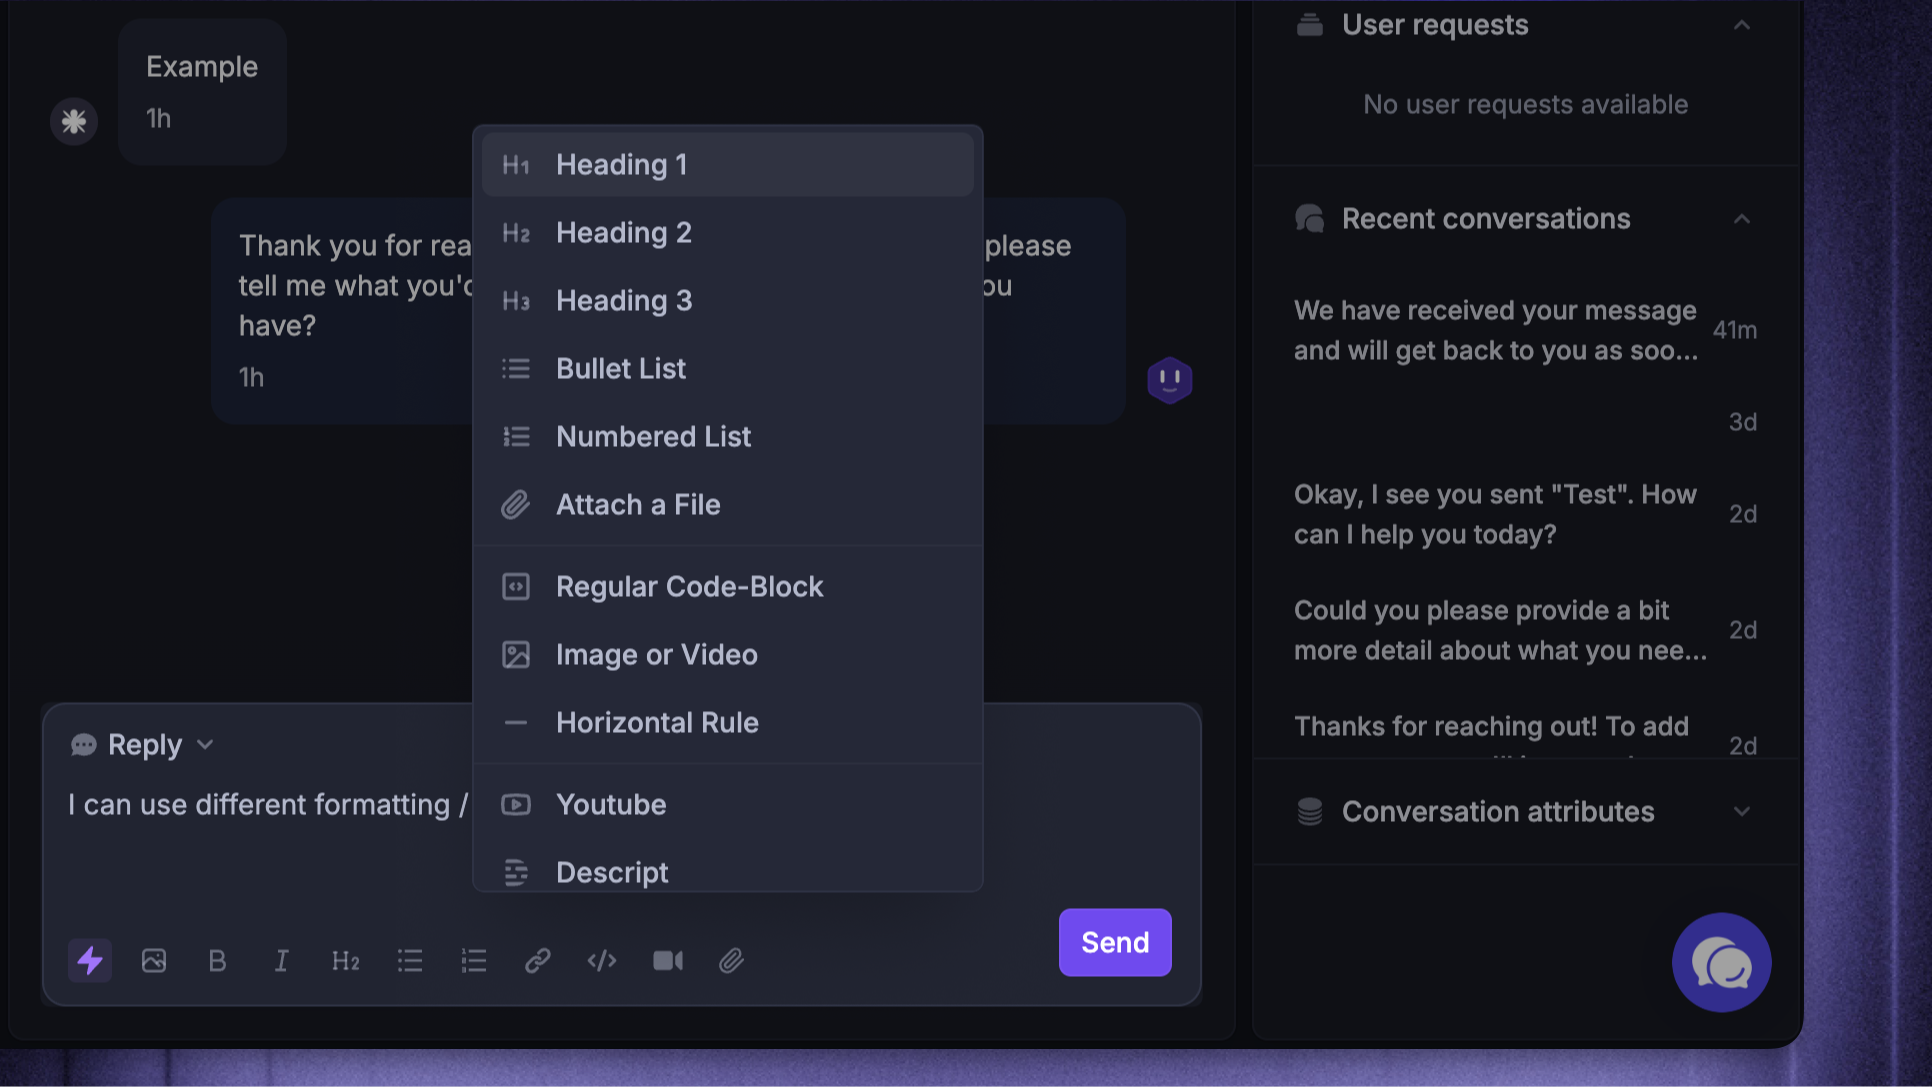This screenshot has width=1932, height=1087.
Task: Collapse the Recent conversations section
Action: pos(1742,219)
